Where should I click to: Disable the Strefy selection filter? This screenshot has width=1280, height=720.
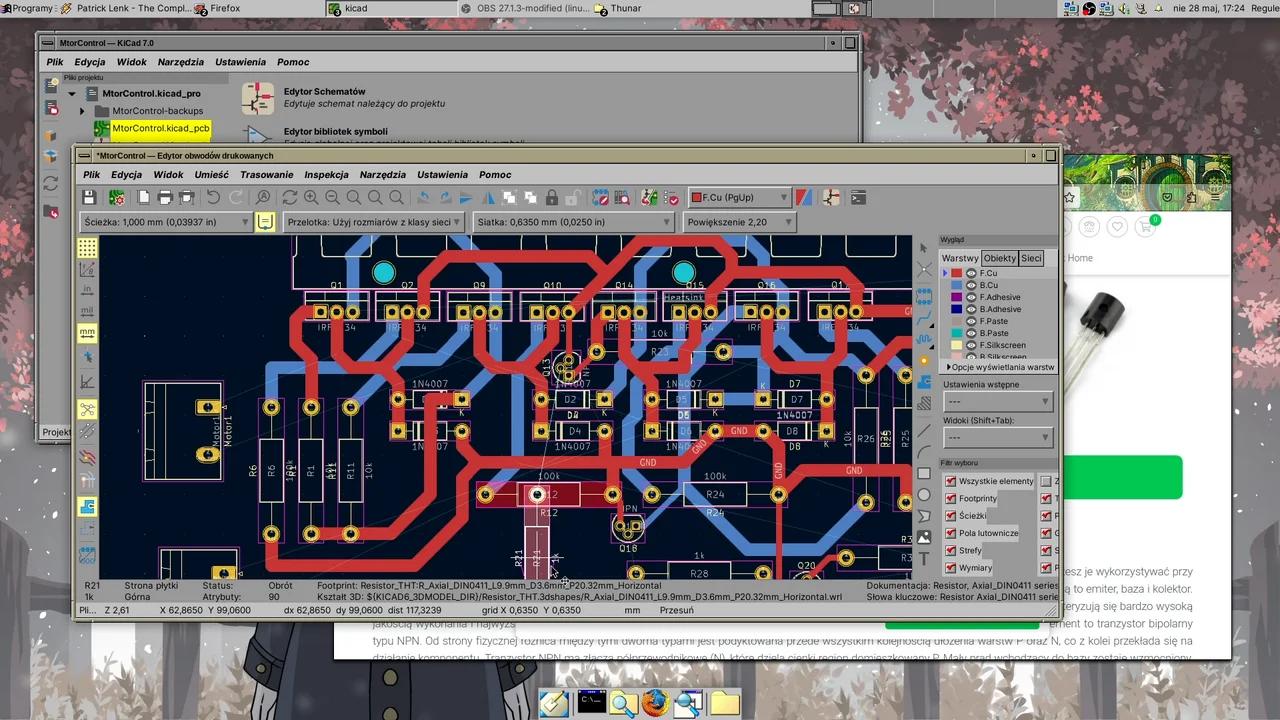pyautogui.click(x=951, y=550)
